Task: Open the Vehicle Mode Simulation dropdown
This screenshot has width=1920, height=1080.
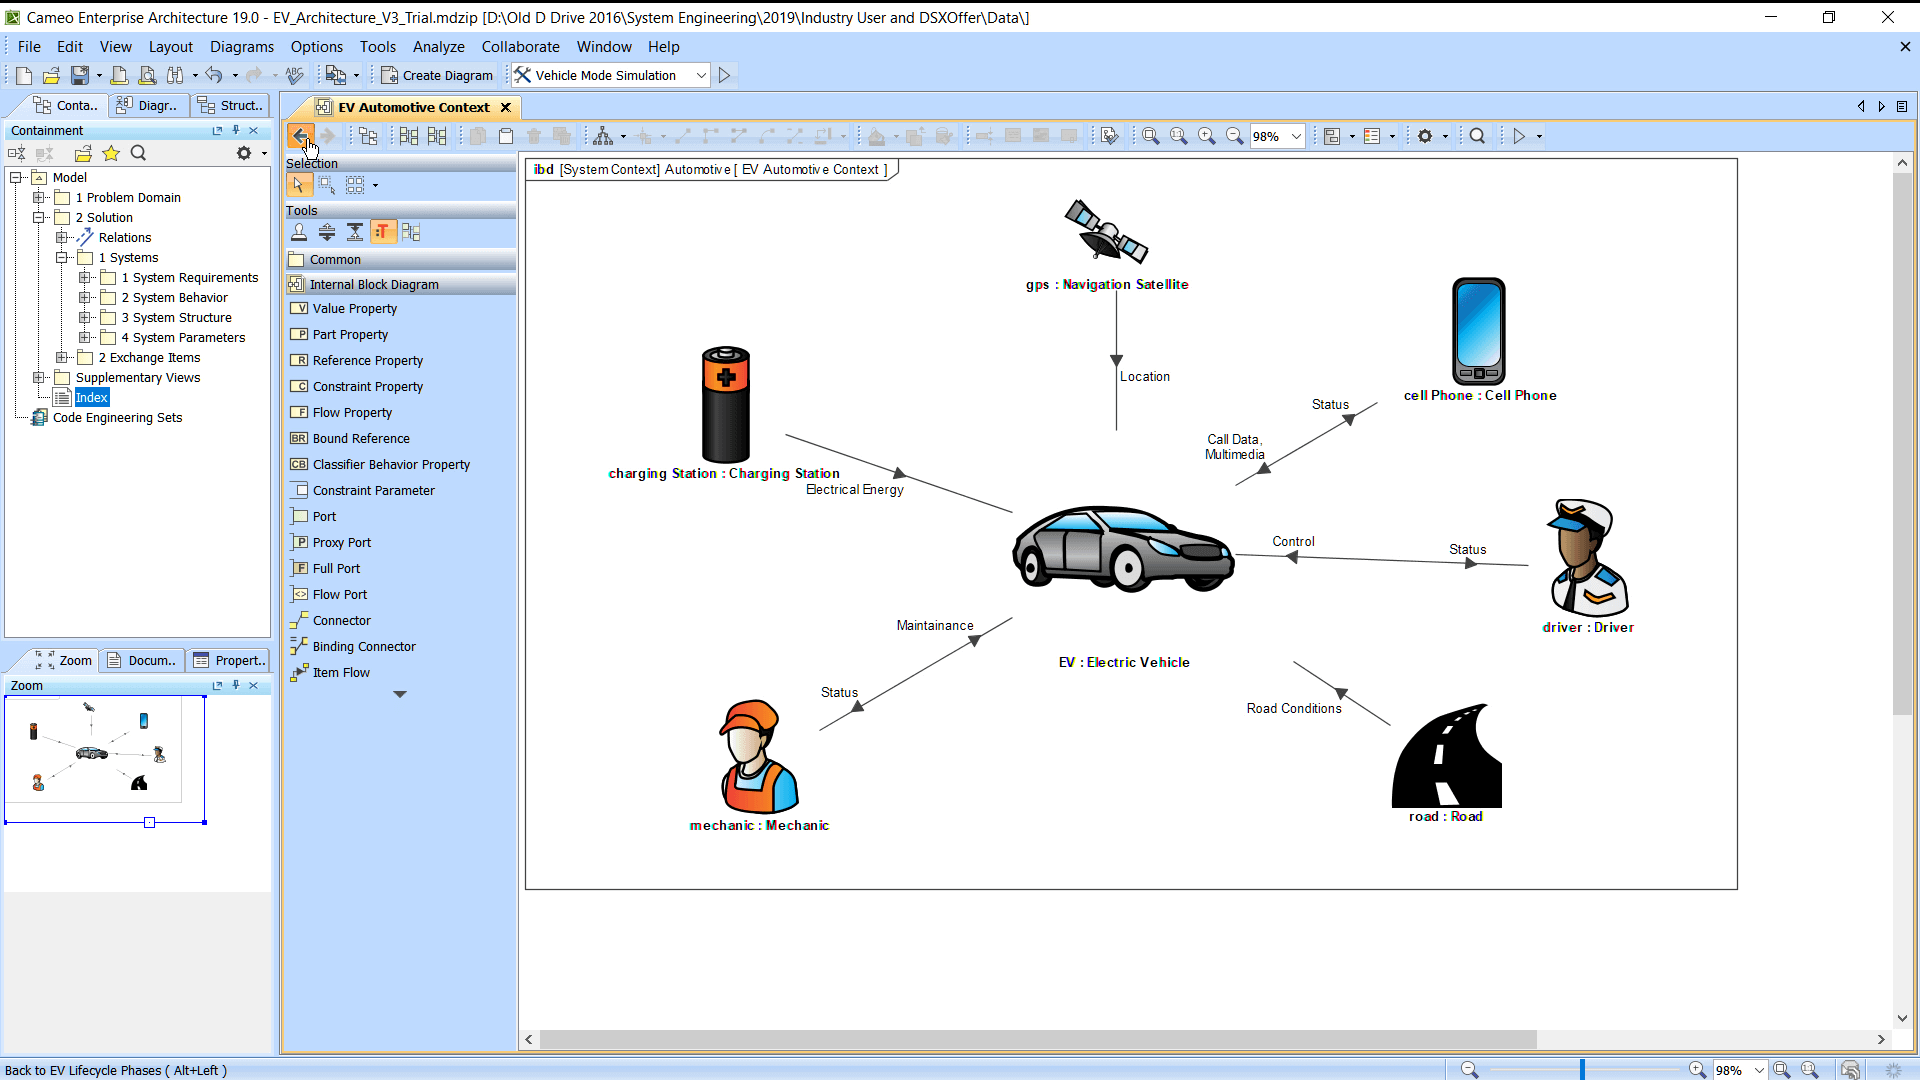Action: click(x=701, y=75)
